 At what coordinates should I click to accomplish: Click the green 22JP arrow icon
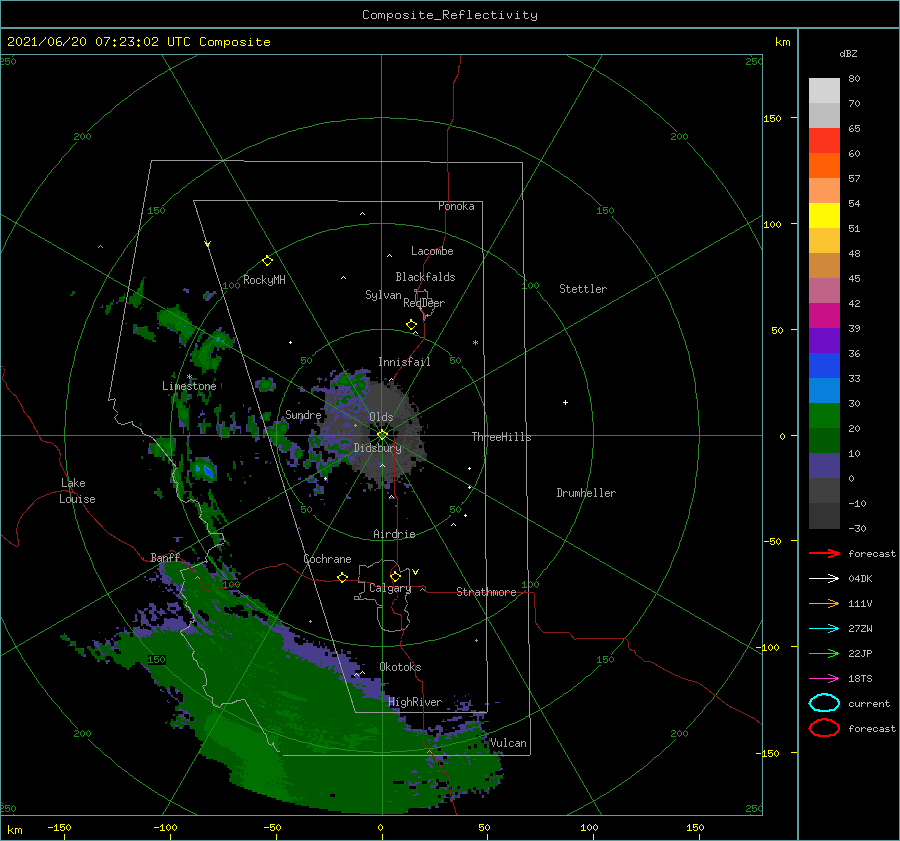[x=824, y=653]
